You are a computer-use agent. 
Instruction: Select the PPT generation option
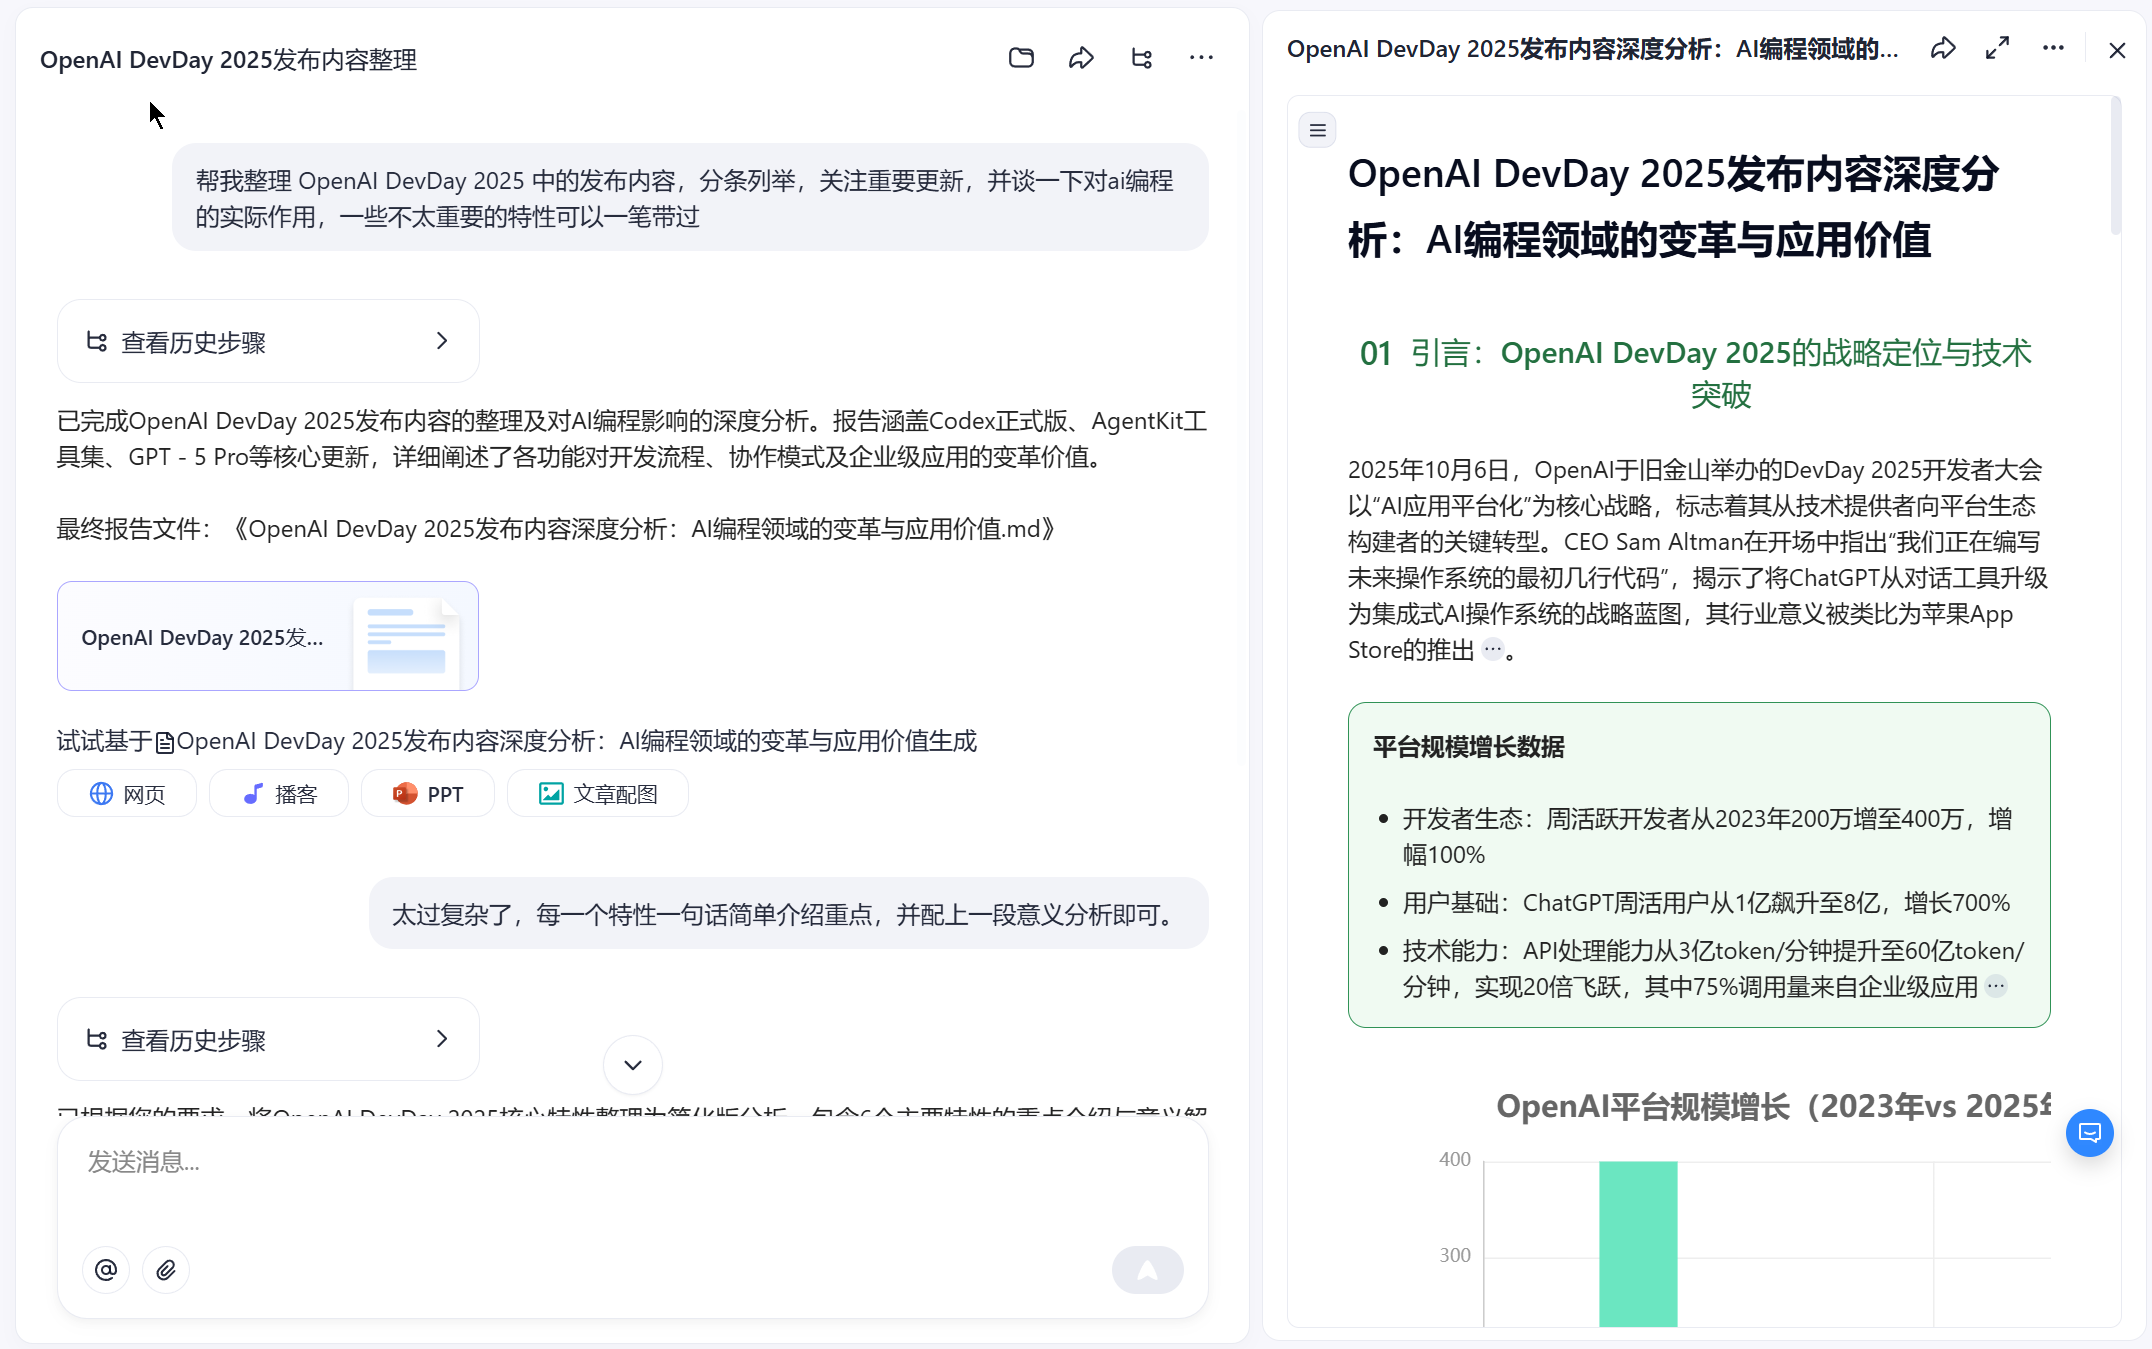click(x=428, y=794)
